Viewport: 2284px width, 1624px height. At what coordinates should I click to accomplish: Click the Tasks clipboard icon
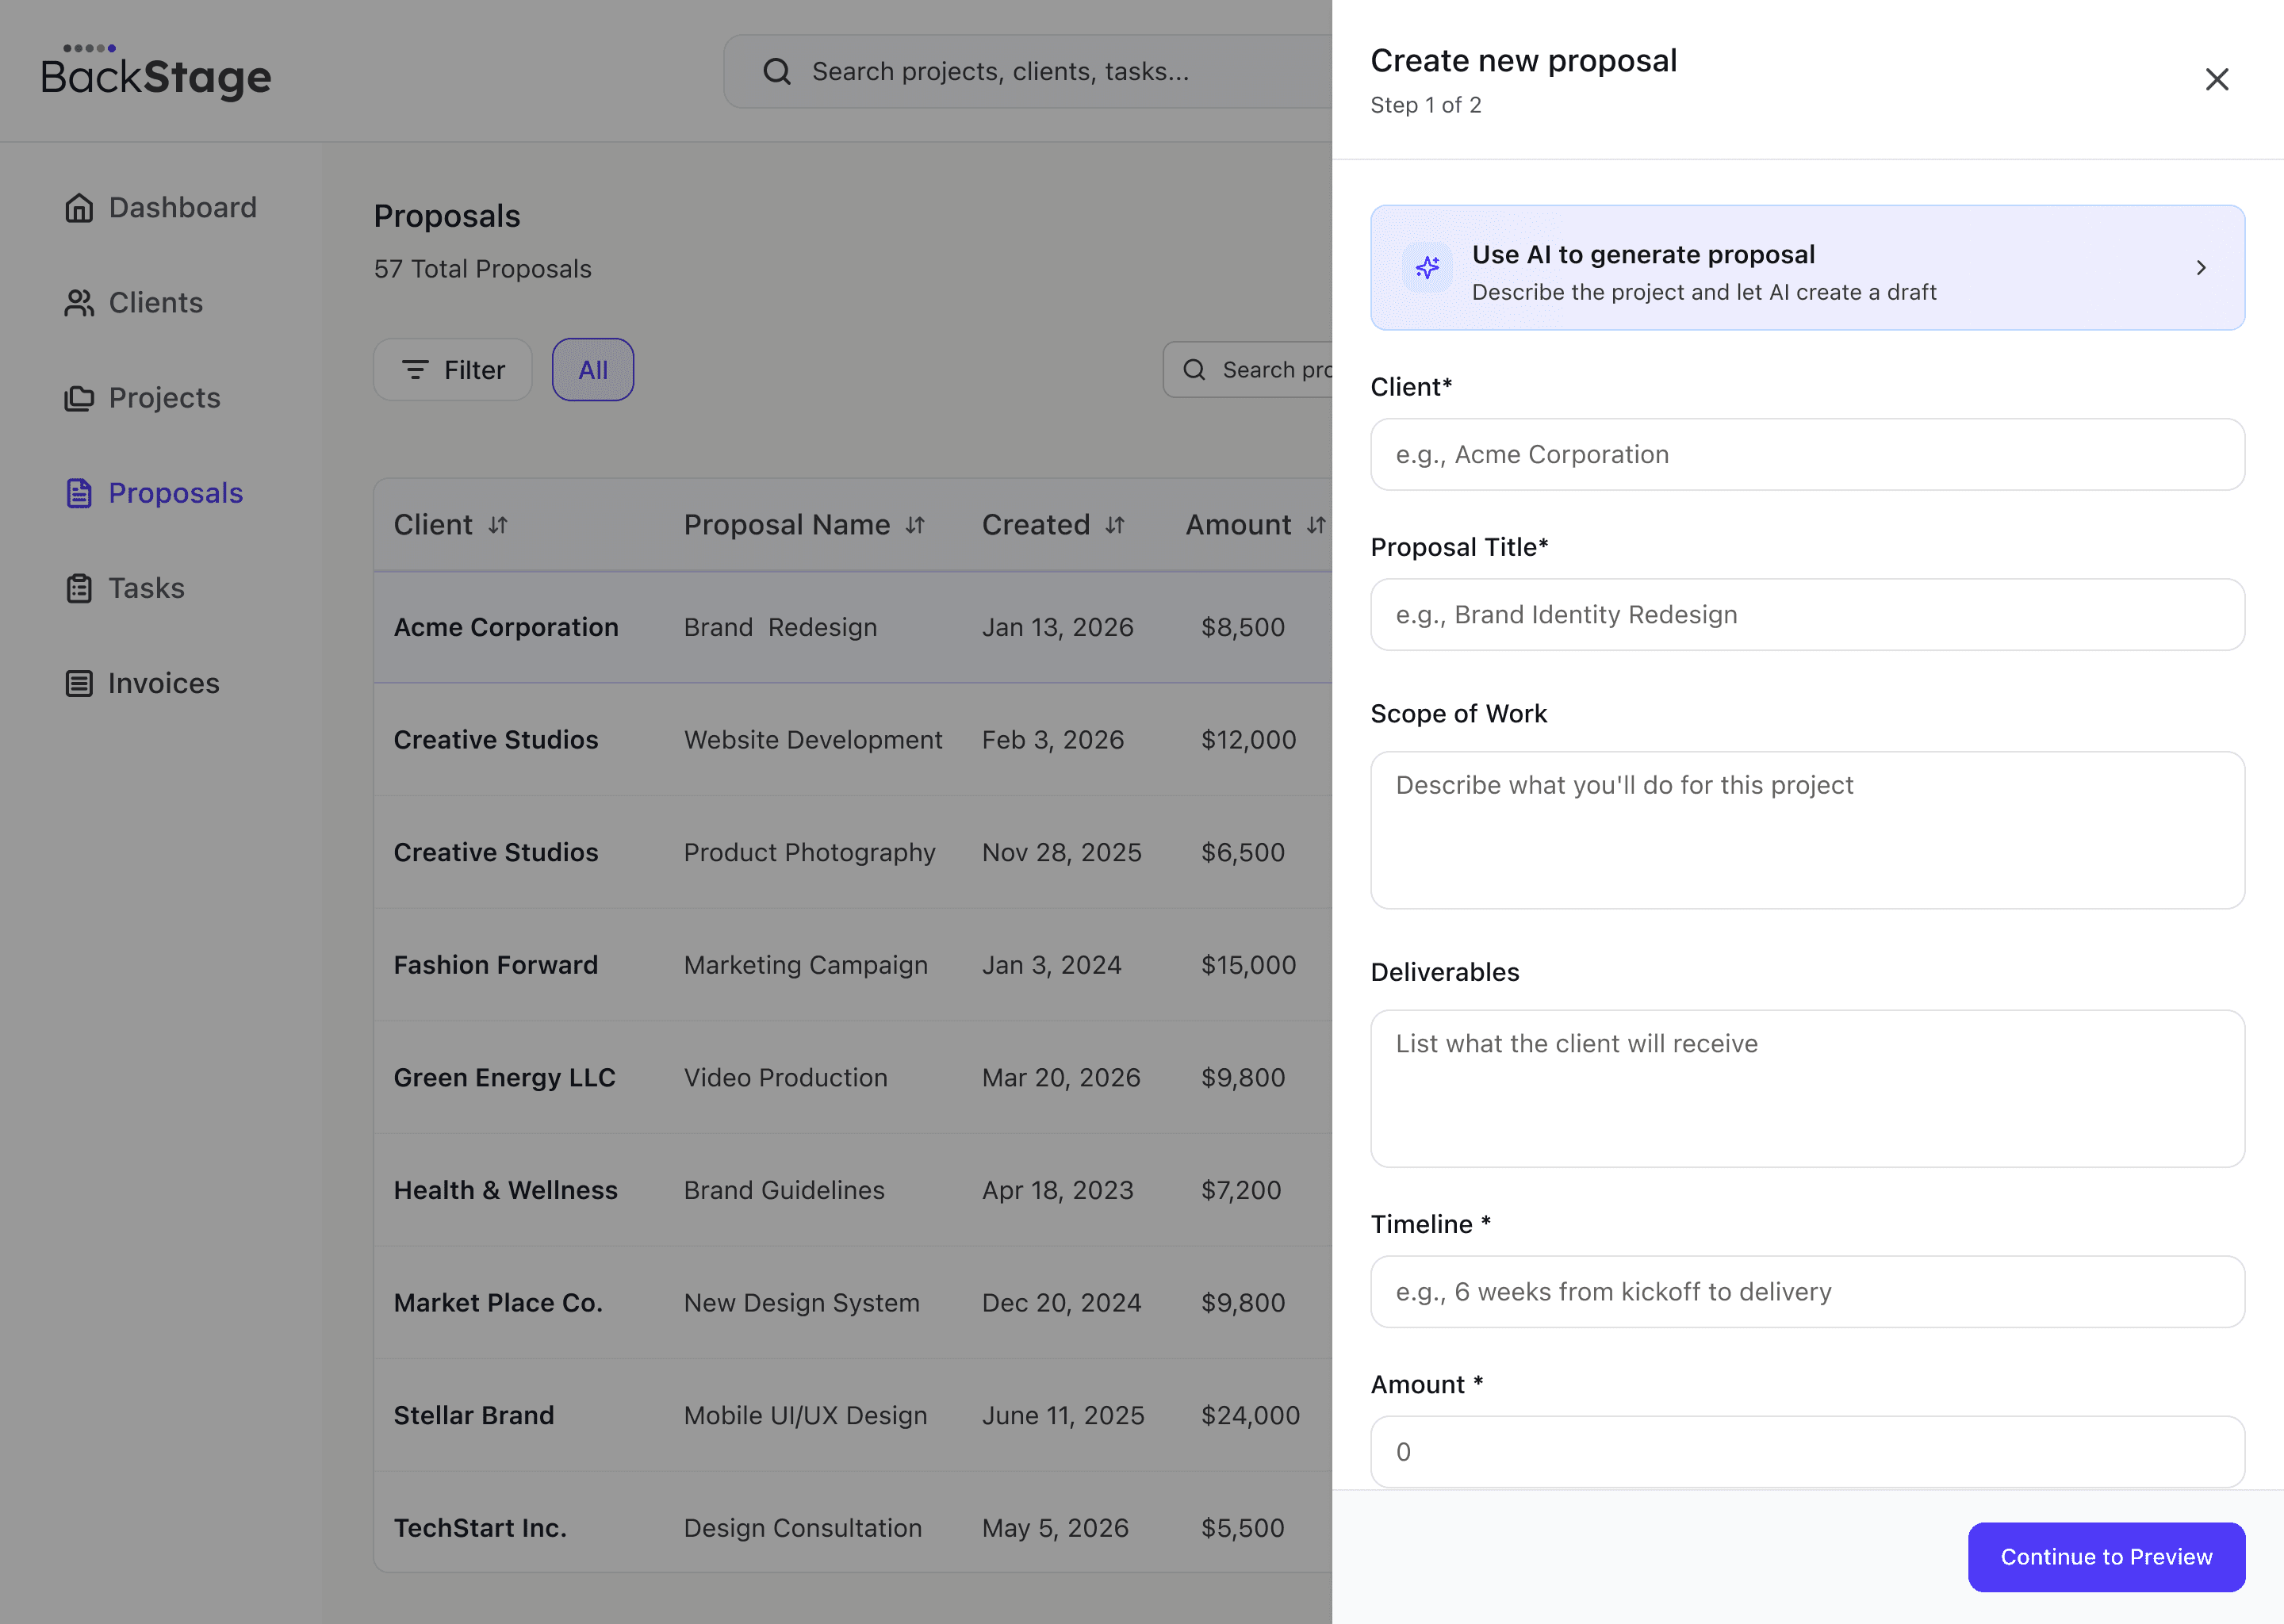click(x=79, y=588)
